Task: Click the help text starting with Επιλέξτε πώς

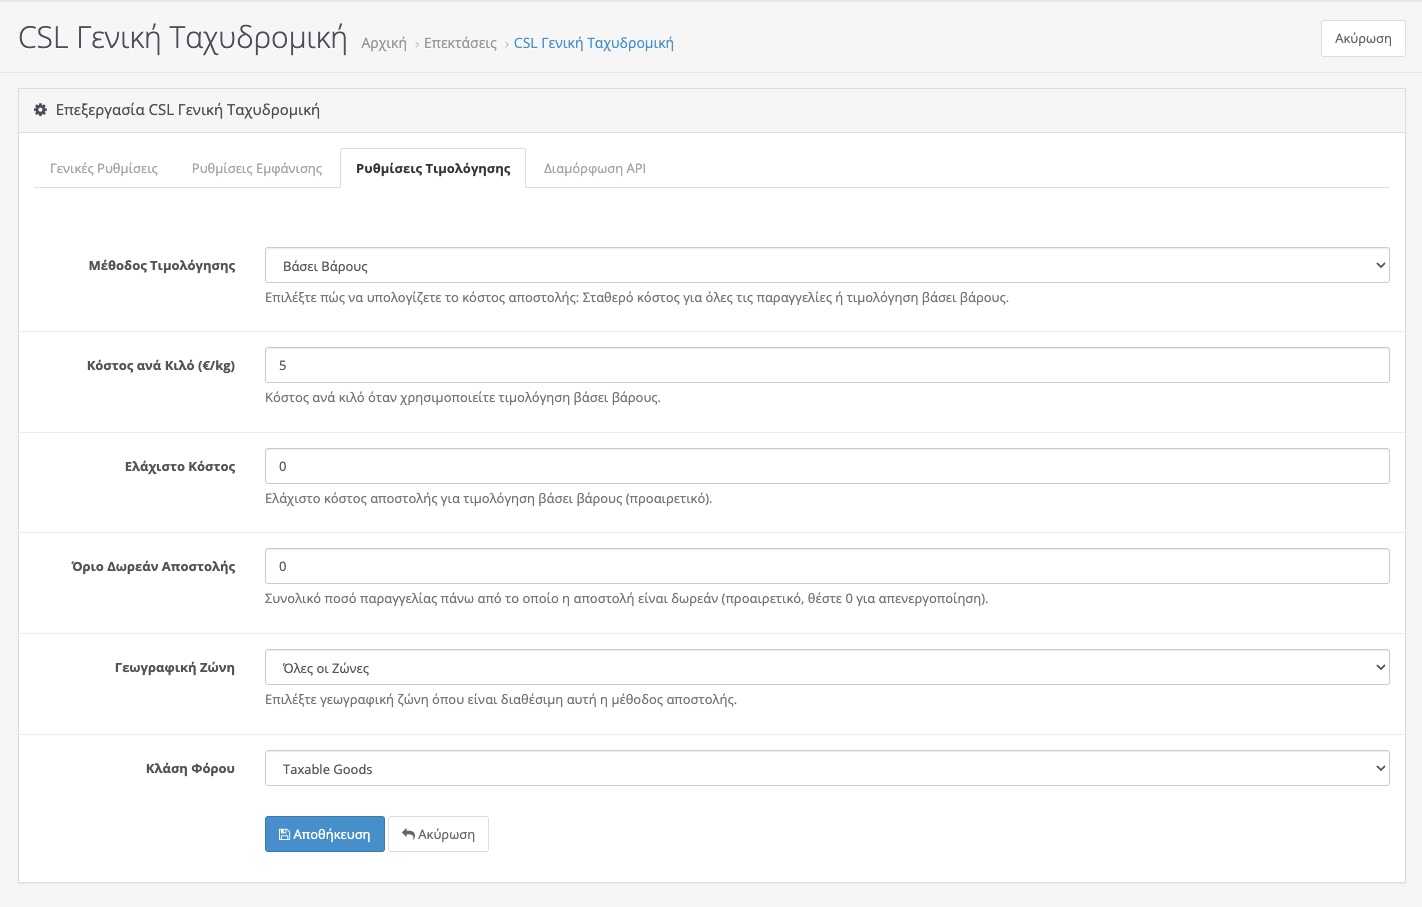Action: [637, 297]
